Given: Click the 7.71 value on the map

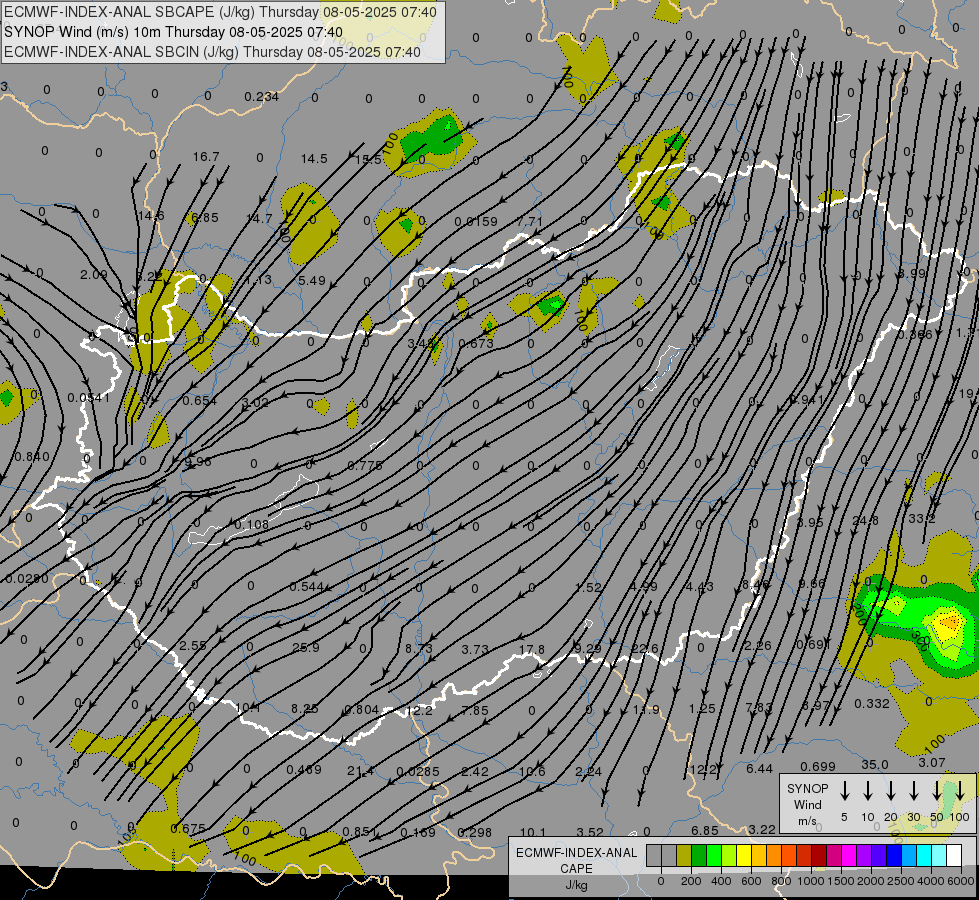Looking at the screenshot, I should tap(530, 222).
